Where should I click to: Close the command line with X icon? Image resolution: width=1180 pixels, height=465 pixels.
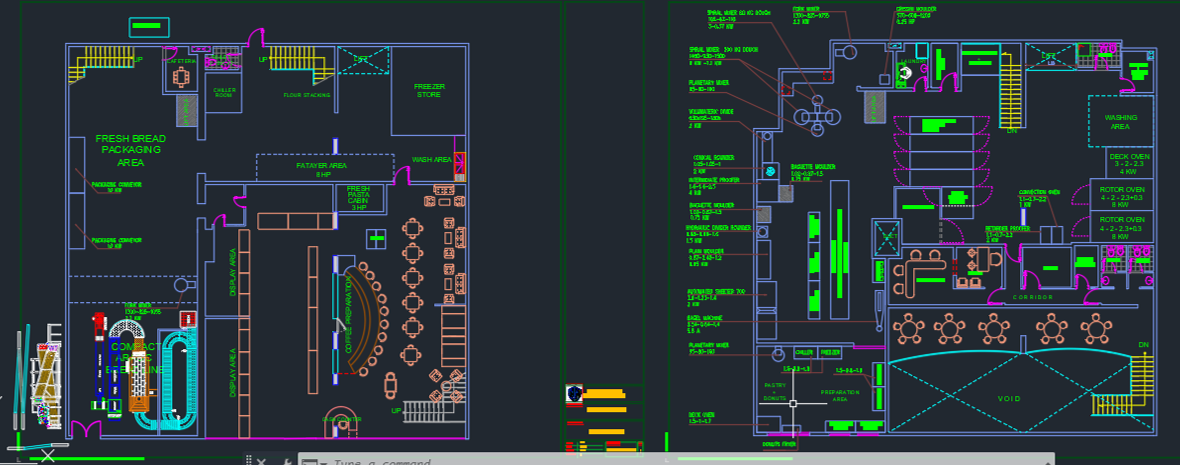click(260, 461)
